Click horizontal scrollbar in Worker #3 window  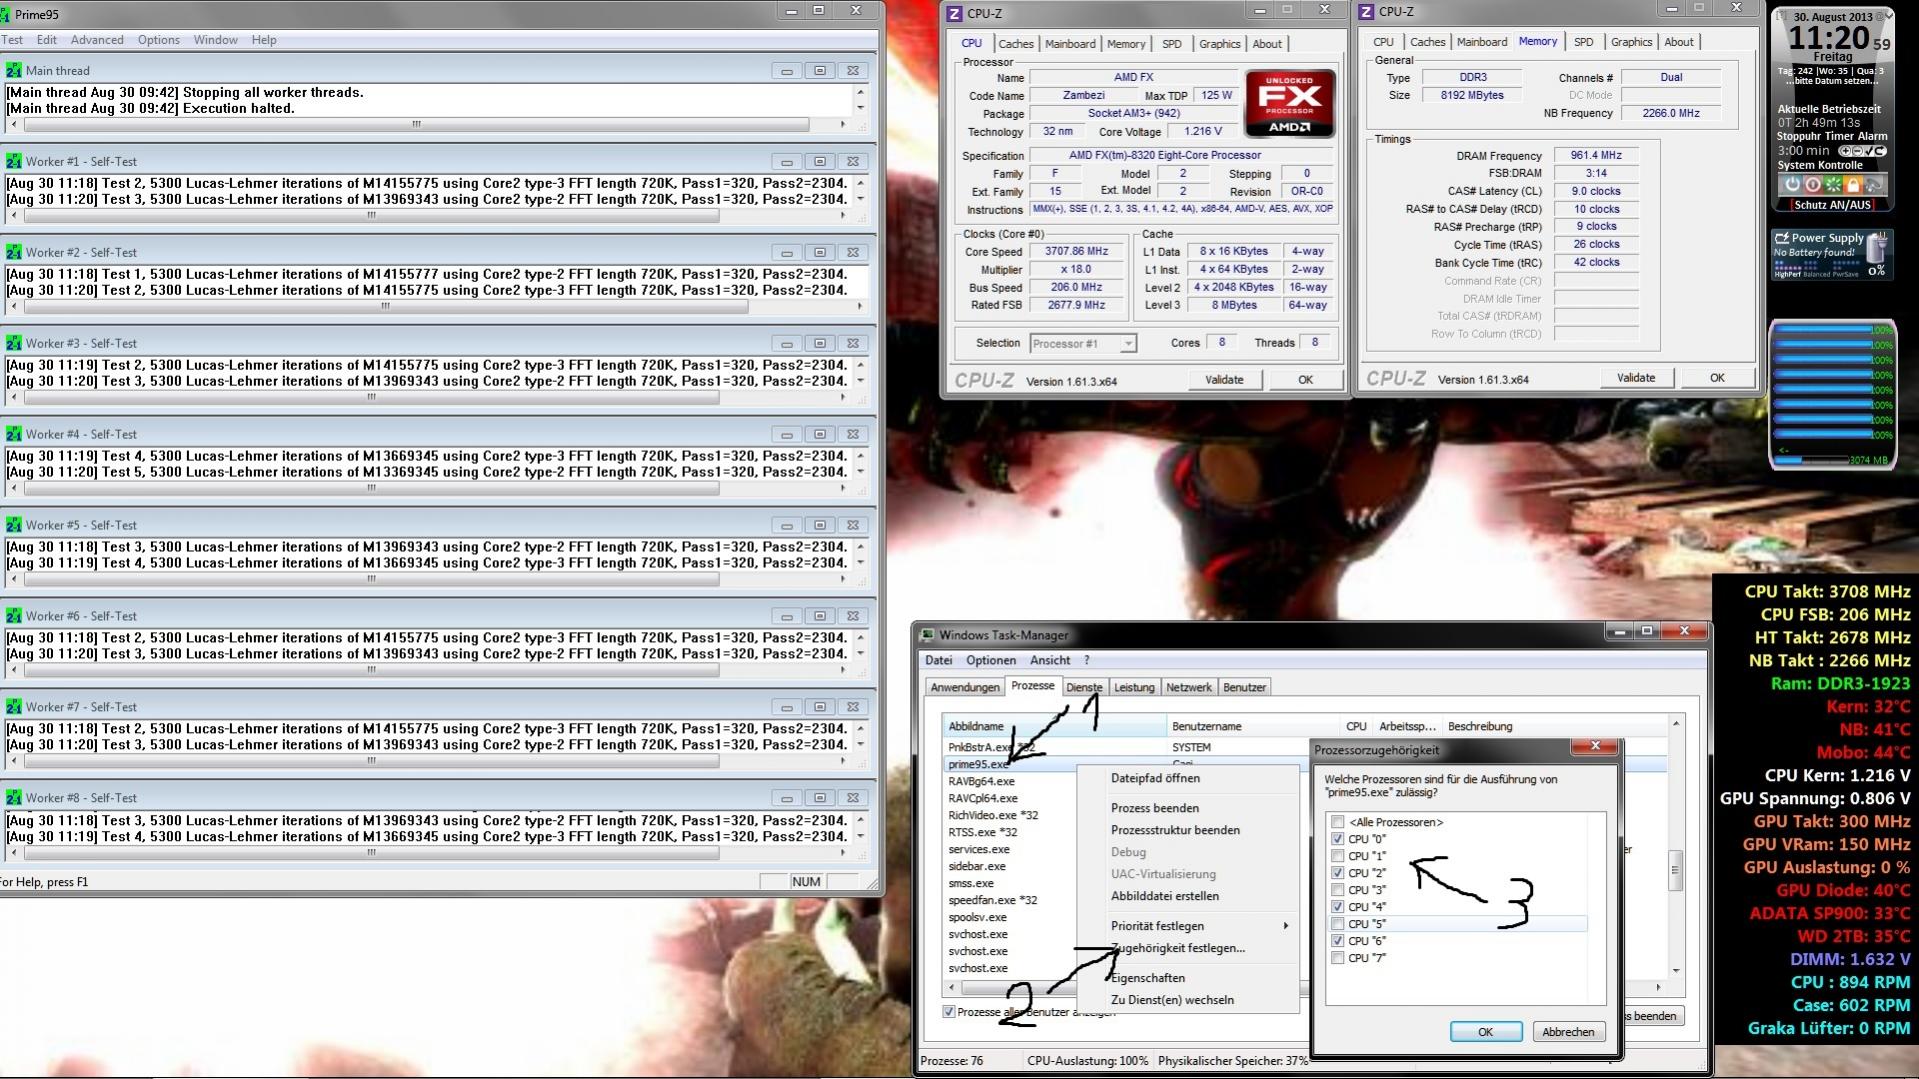[x=371, y=397]
